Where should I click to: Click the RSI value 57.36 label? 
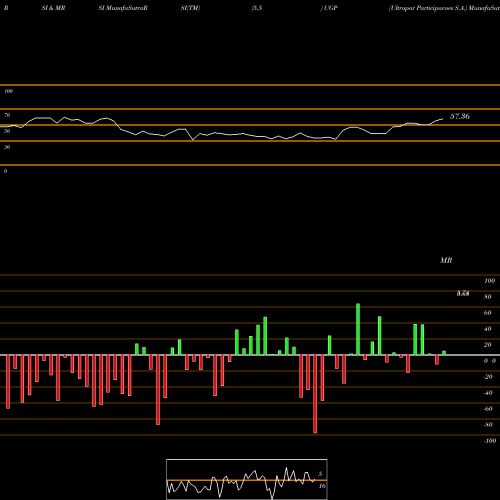(460, 116)
